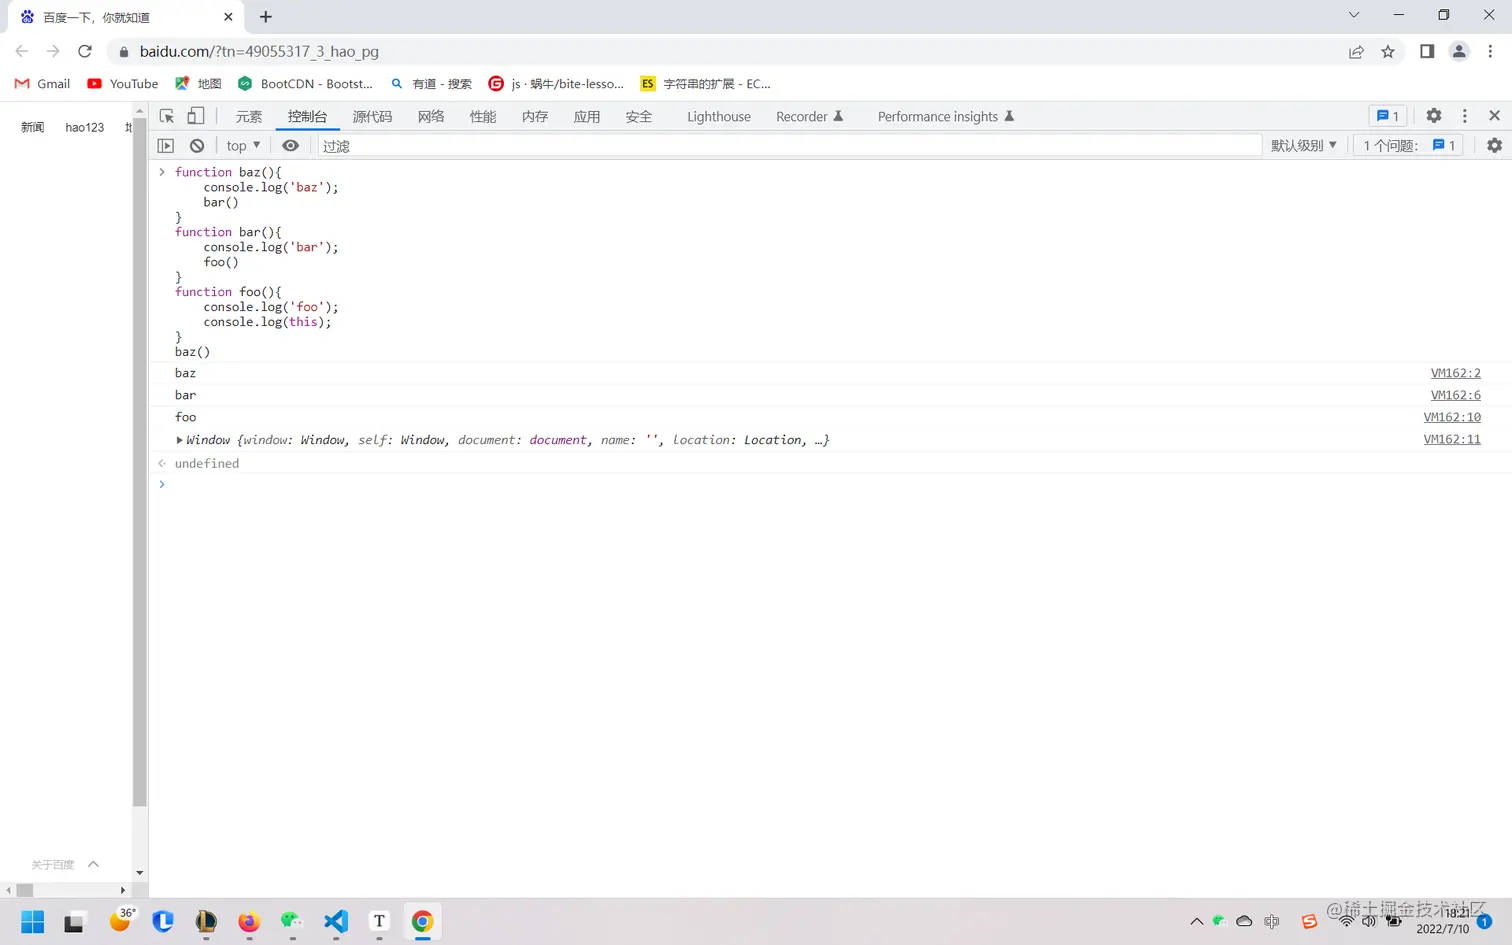Switch to the Lighthouse tab
1512x945 pixels.
[719, 117]
